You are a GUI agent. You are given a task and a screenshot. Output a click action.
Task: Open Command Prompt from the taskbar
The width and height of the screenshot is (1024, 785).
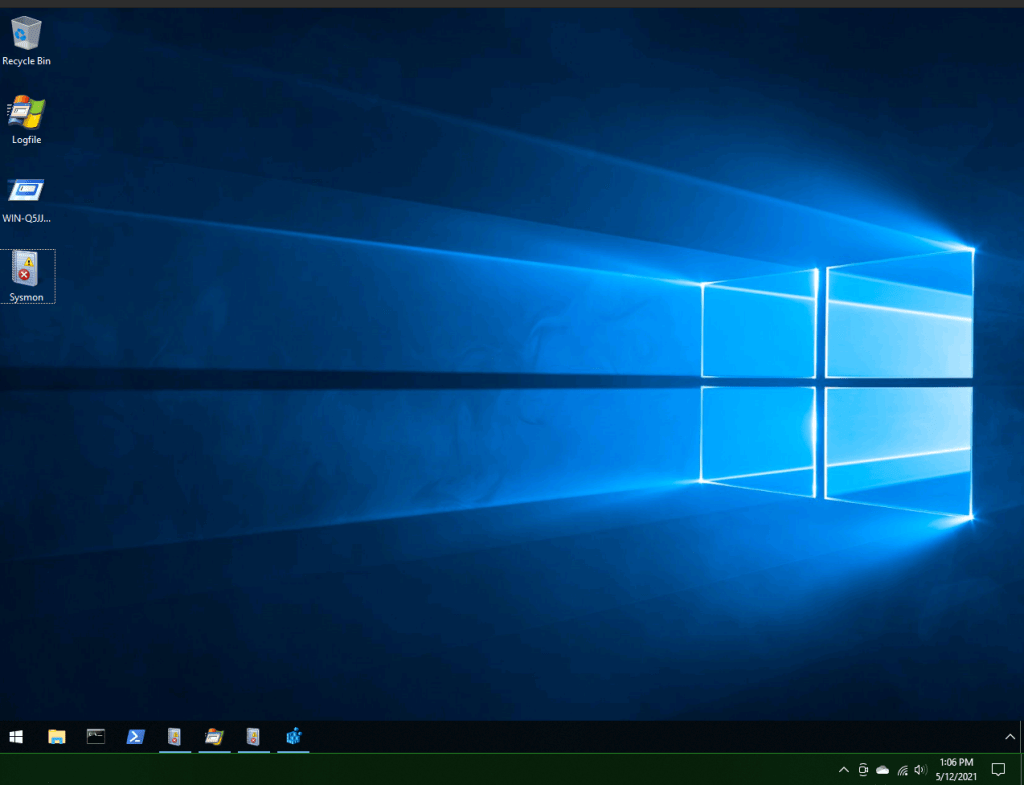96,737
